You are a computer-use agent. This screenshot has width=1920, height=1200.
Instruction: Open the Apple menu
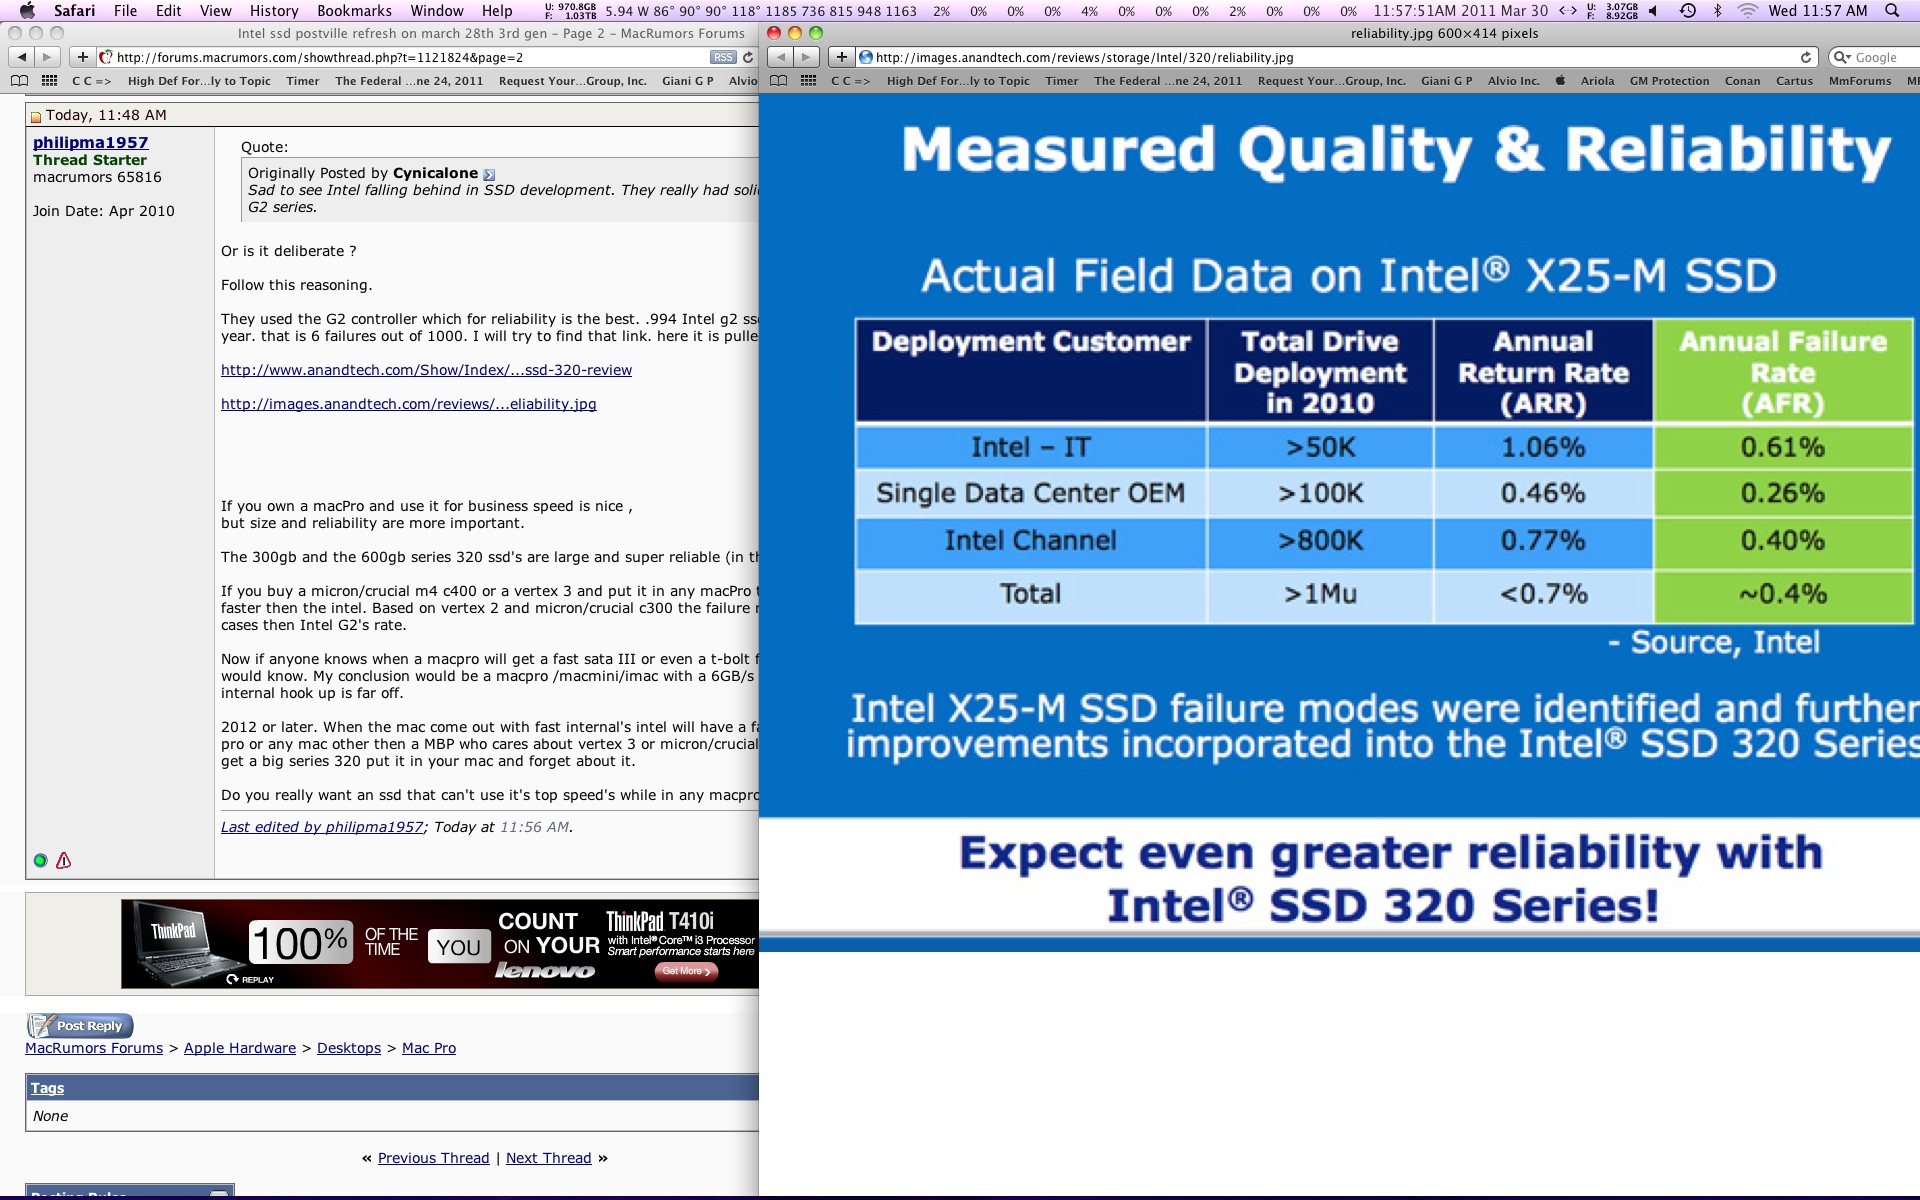(27, 10)
